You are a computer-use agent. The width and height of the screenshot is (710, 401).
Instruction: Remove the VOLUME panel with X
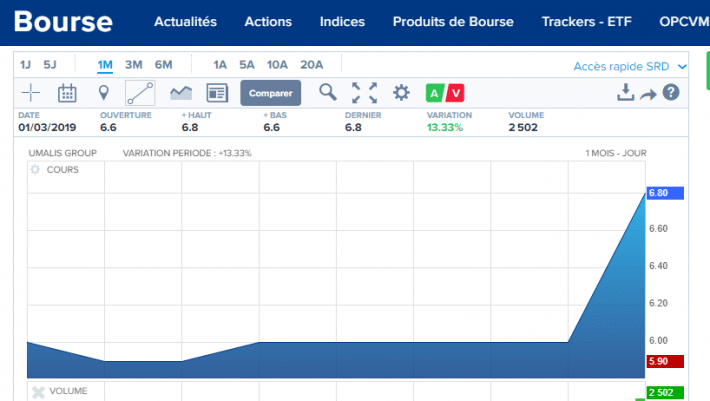(x=38, y=392)
